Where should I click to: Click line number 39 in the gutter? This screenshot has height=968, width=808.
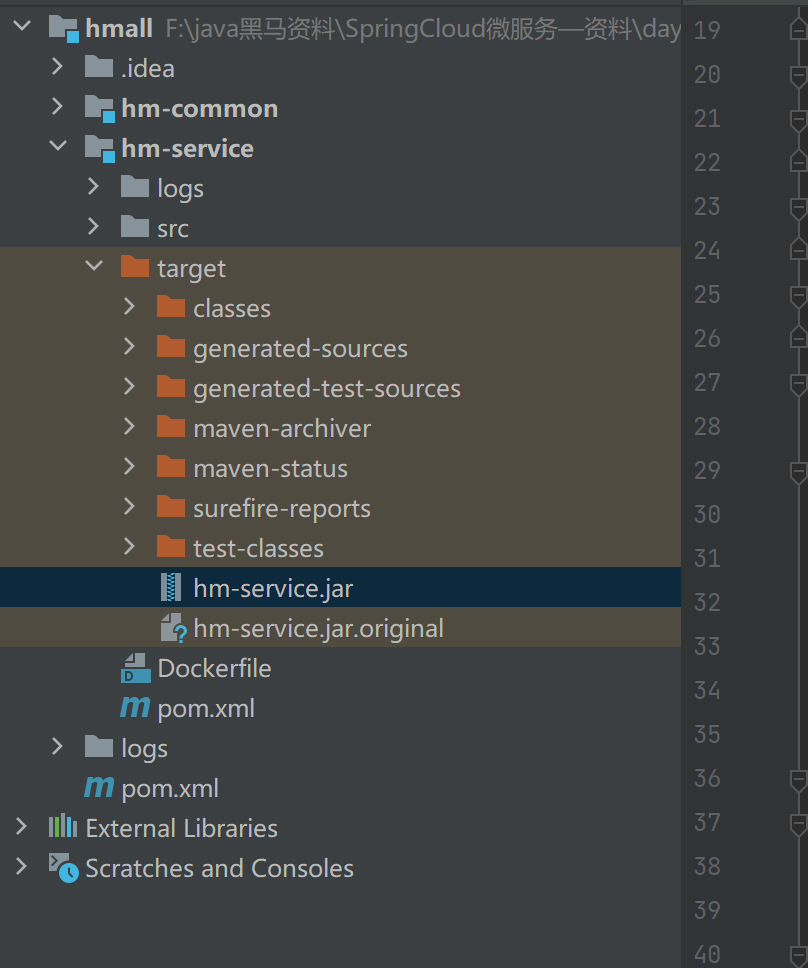(x=707, y=910)
